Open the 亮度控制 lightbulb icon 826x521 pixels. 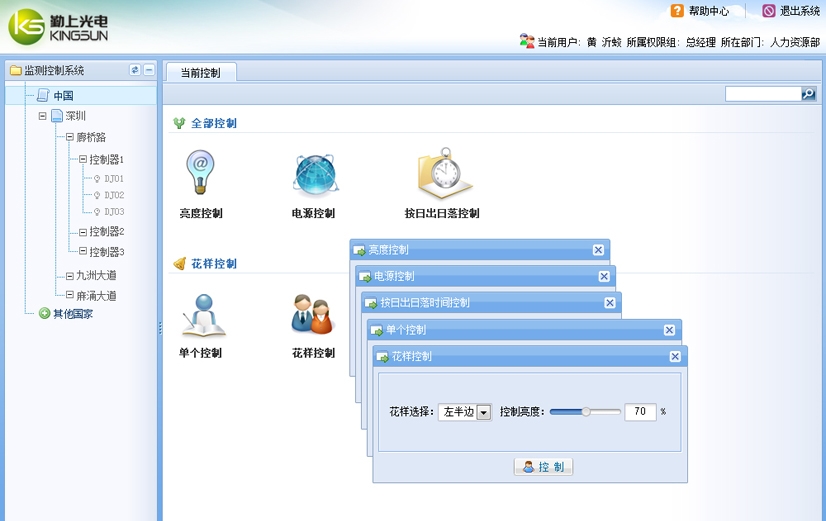click(200, 173)
